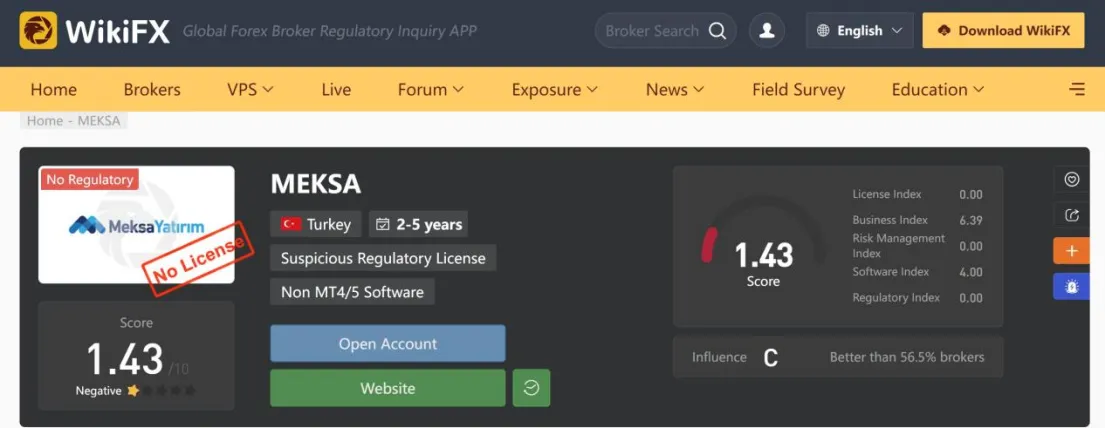The height and width of the screenshot is (429, 1106).
Task: Click the search magnifier icon
Action: 717,31
